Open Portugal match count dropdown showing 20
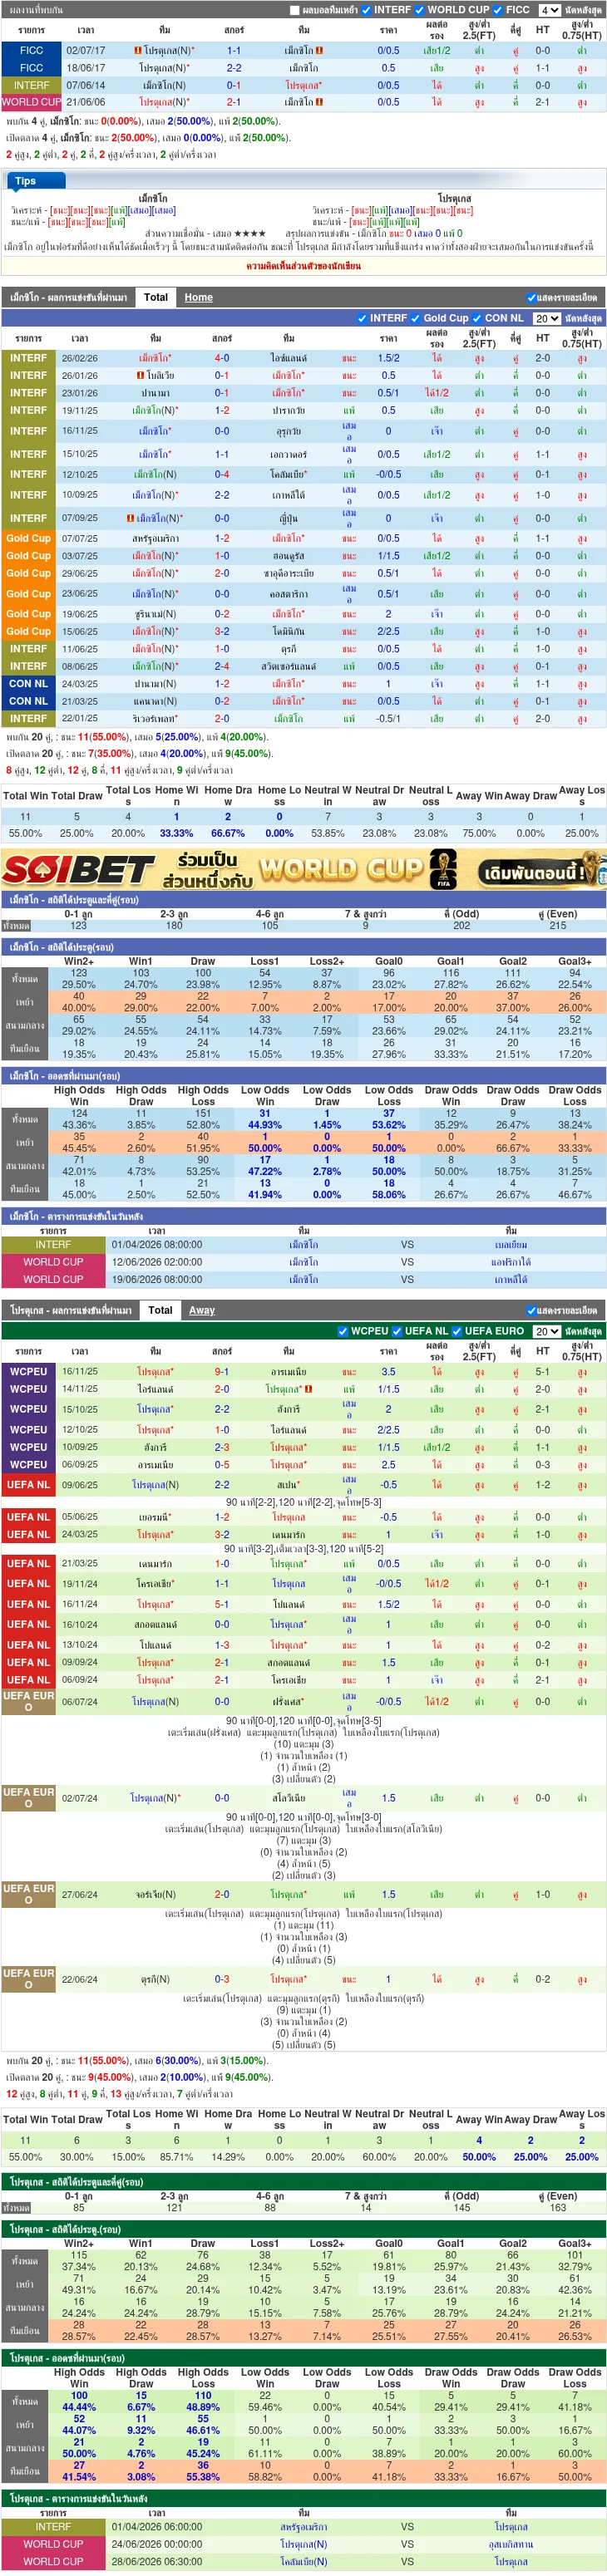 (x=546, y=1331)
